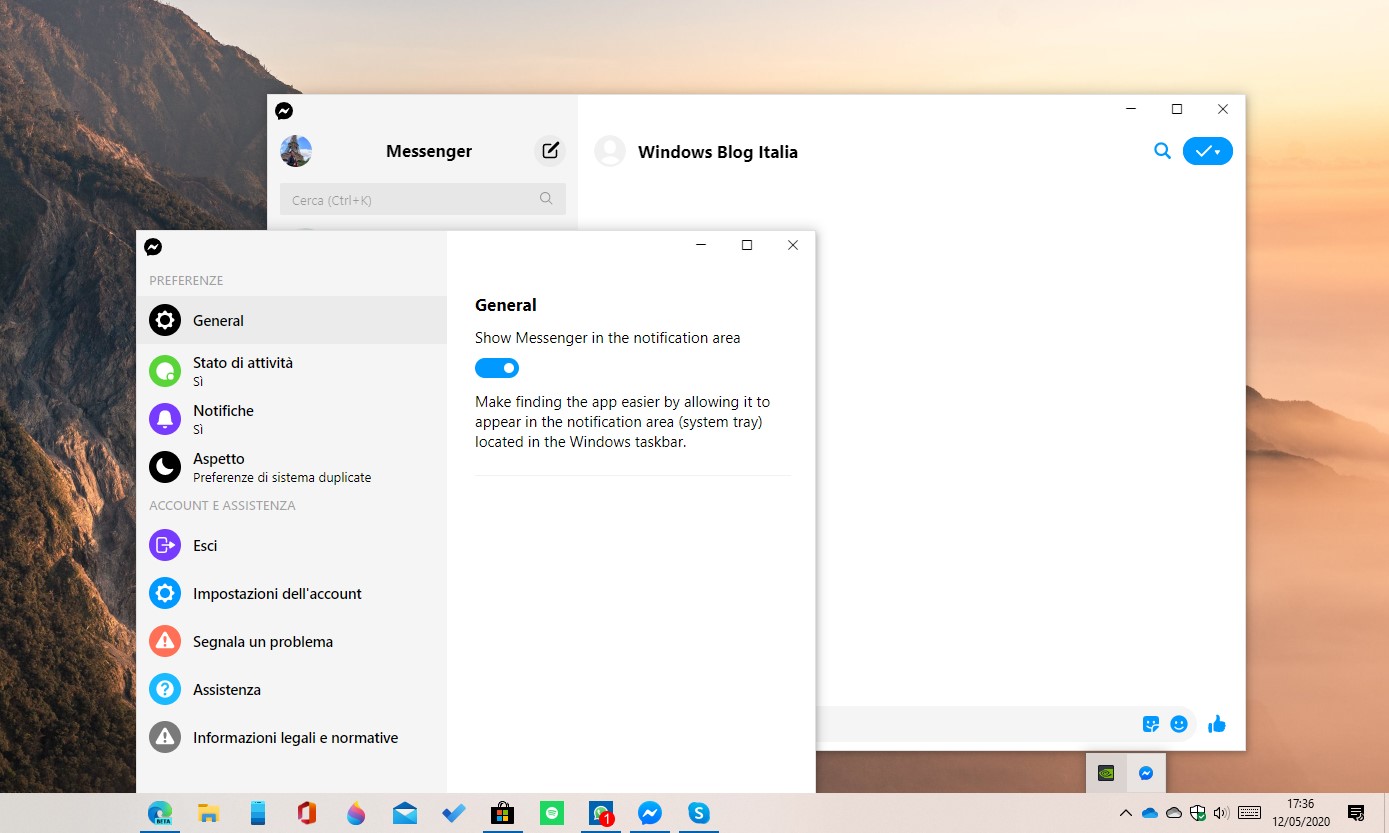
Task: Click the magnifier in Cerca search box
Action: point(546,199)
